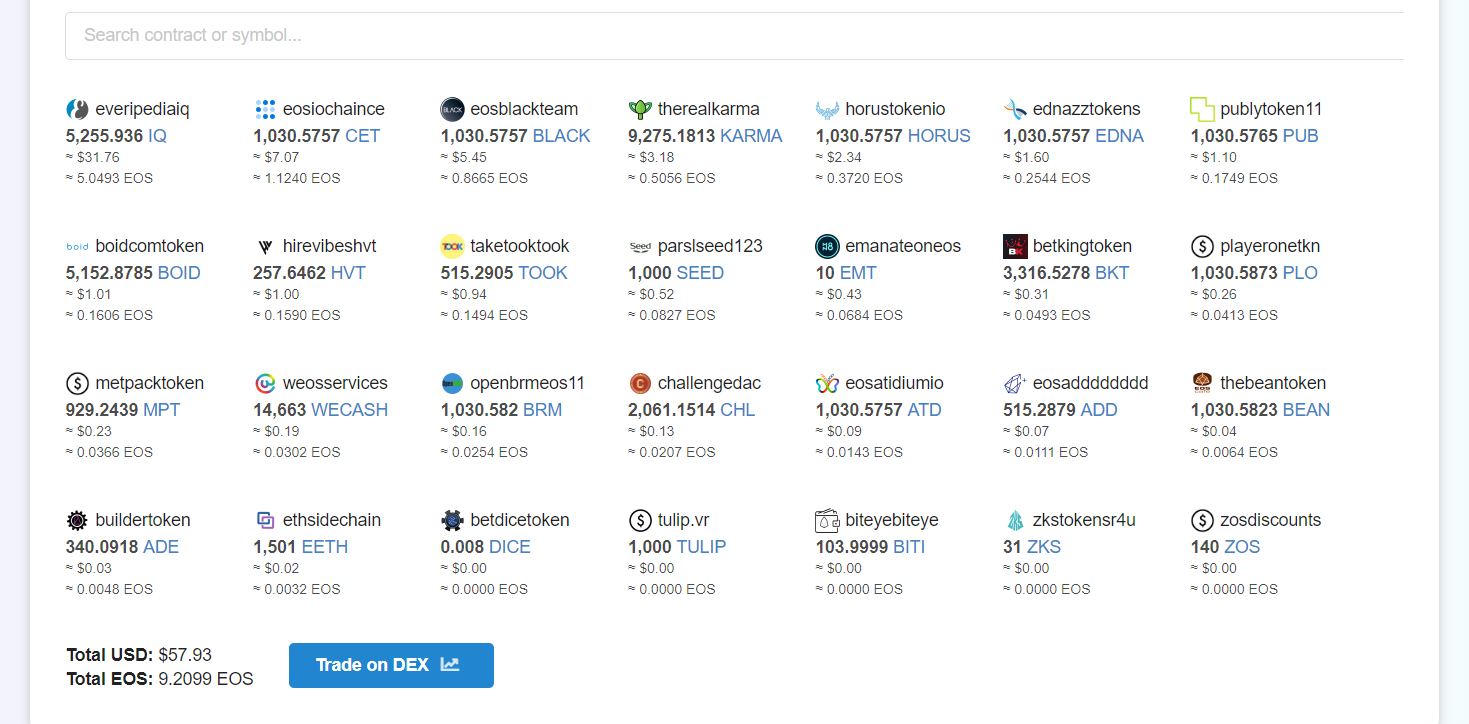Open the BEAN token symbol link

1306,410
